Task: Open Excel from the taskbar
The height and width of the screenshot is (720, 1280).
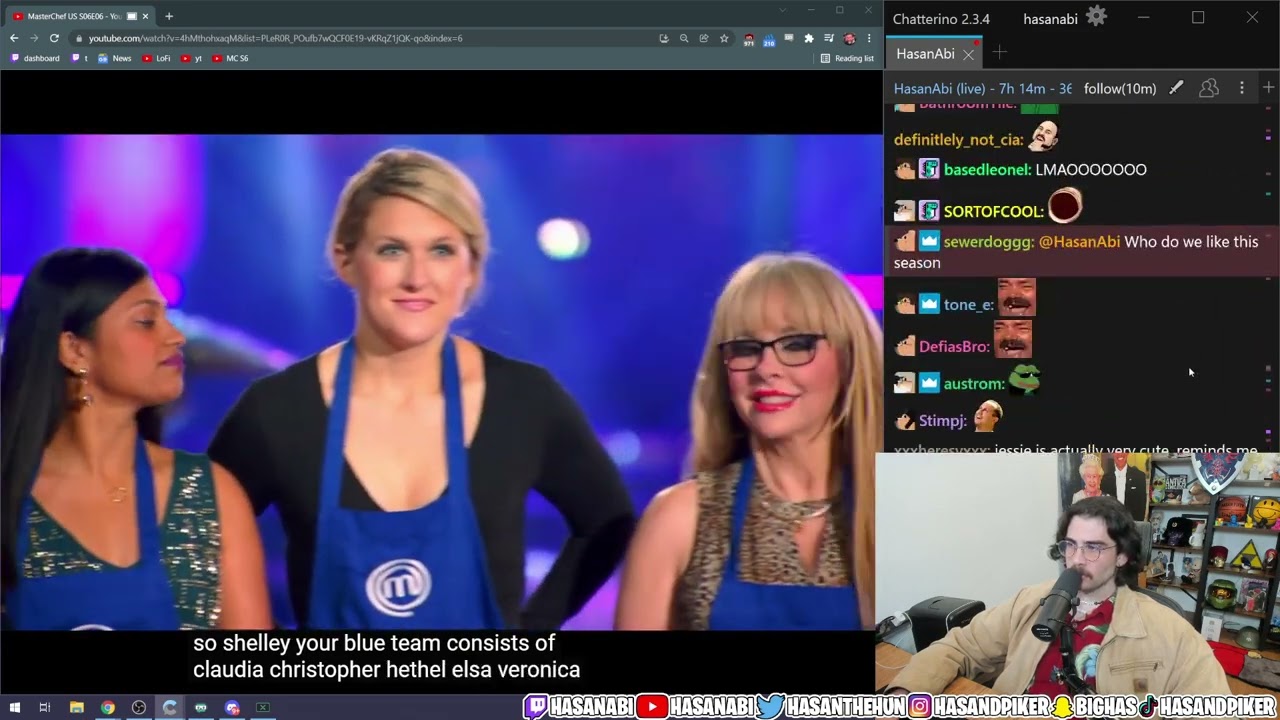Action: [x=263, y=708]
